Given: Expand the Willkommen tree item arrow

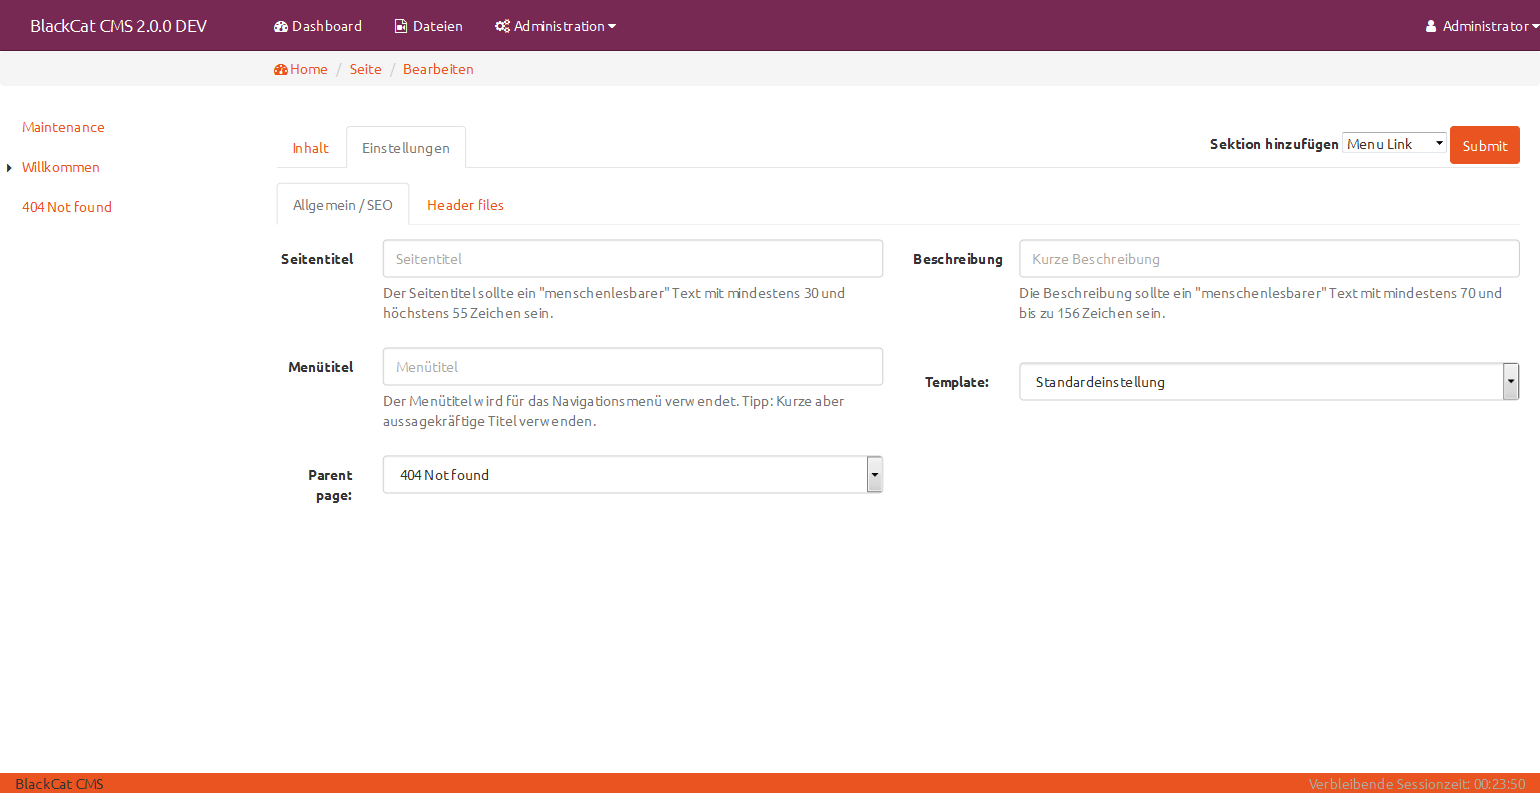Looking at the screenshot, I should (9, 167).
